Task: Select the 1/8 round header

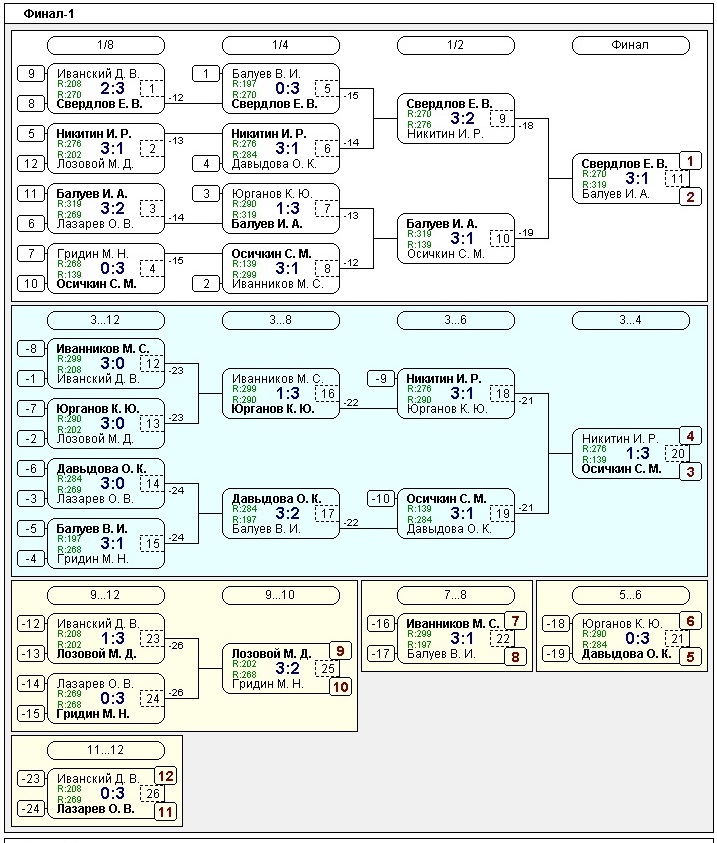Action: (x=105, y=45)
